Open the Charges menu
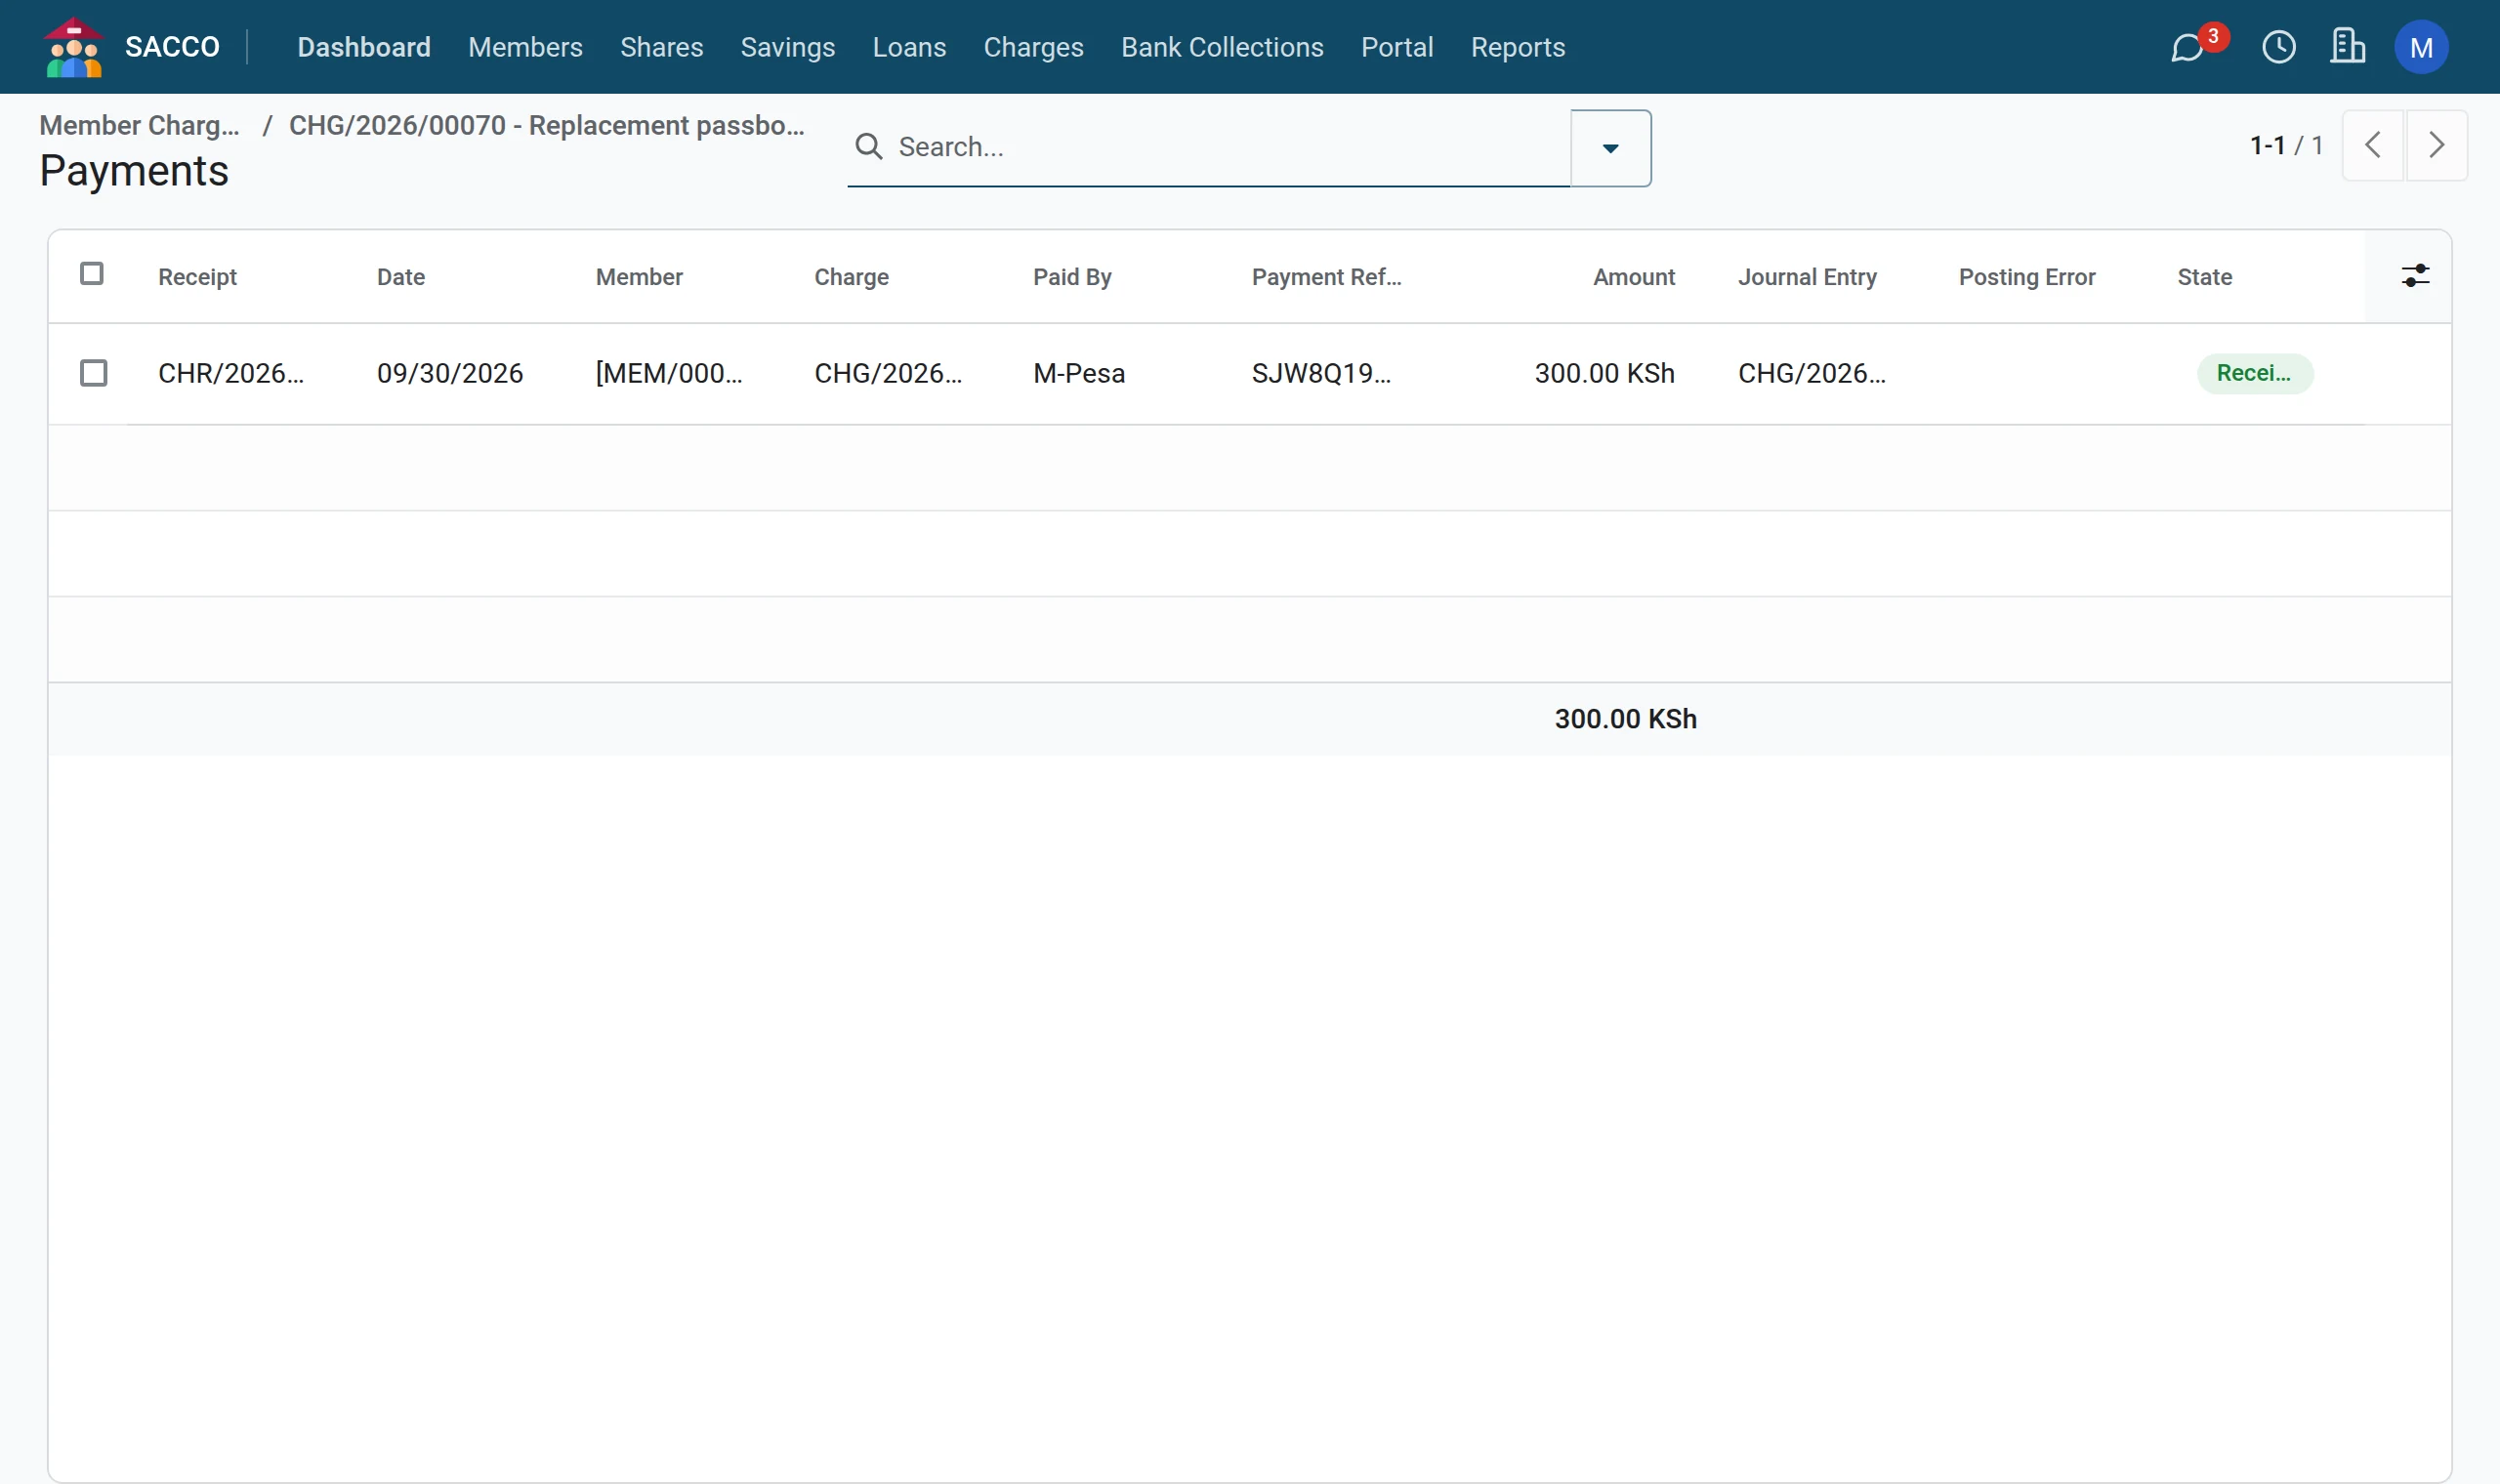The height and width of the screenshot is (1484, 2500). click(x=1033, y=47)
